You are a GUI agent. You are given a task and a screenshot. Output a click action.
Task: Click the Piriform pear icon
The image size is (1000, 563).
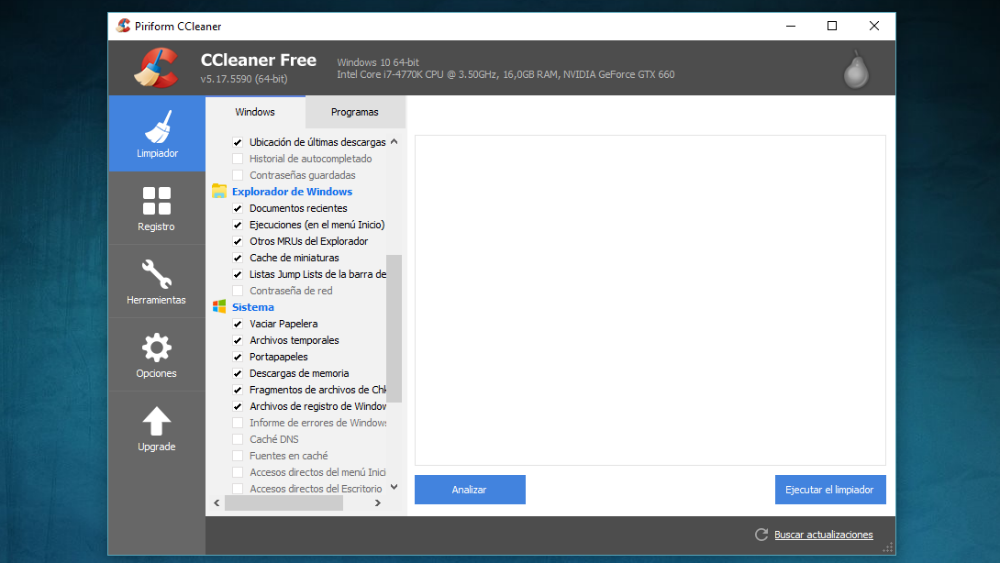pos(856,69)
